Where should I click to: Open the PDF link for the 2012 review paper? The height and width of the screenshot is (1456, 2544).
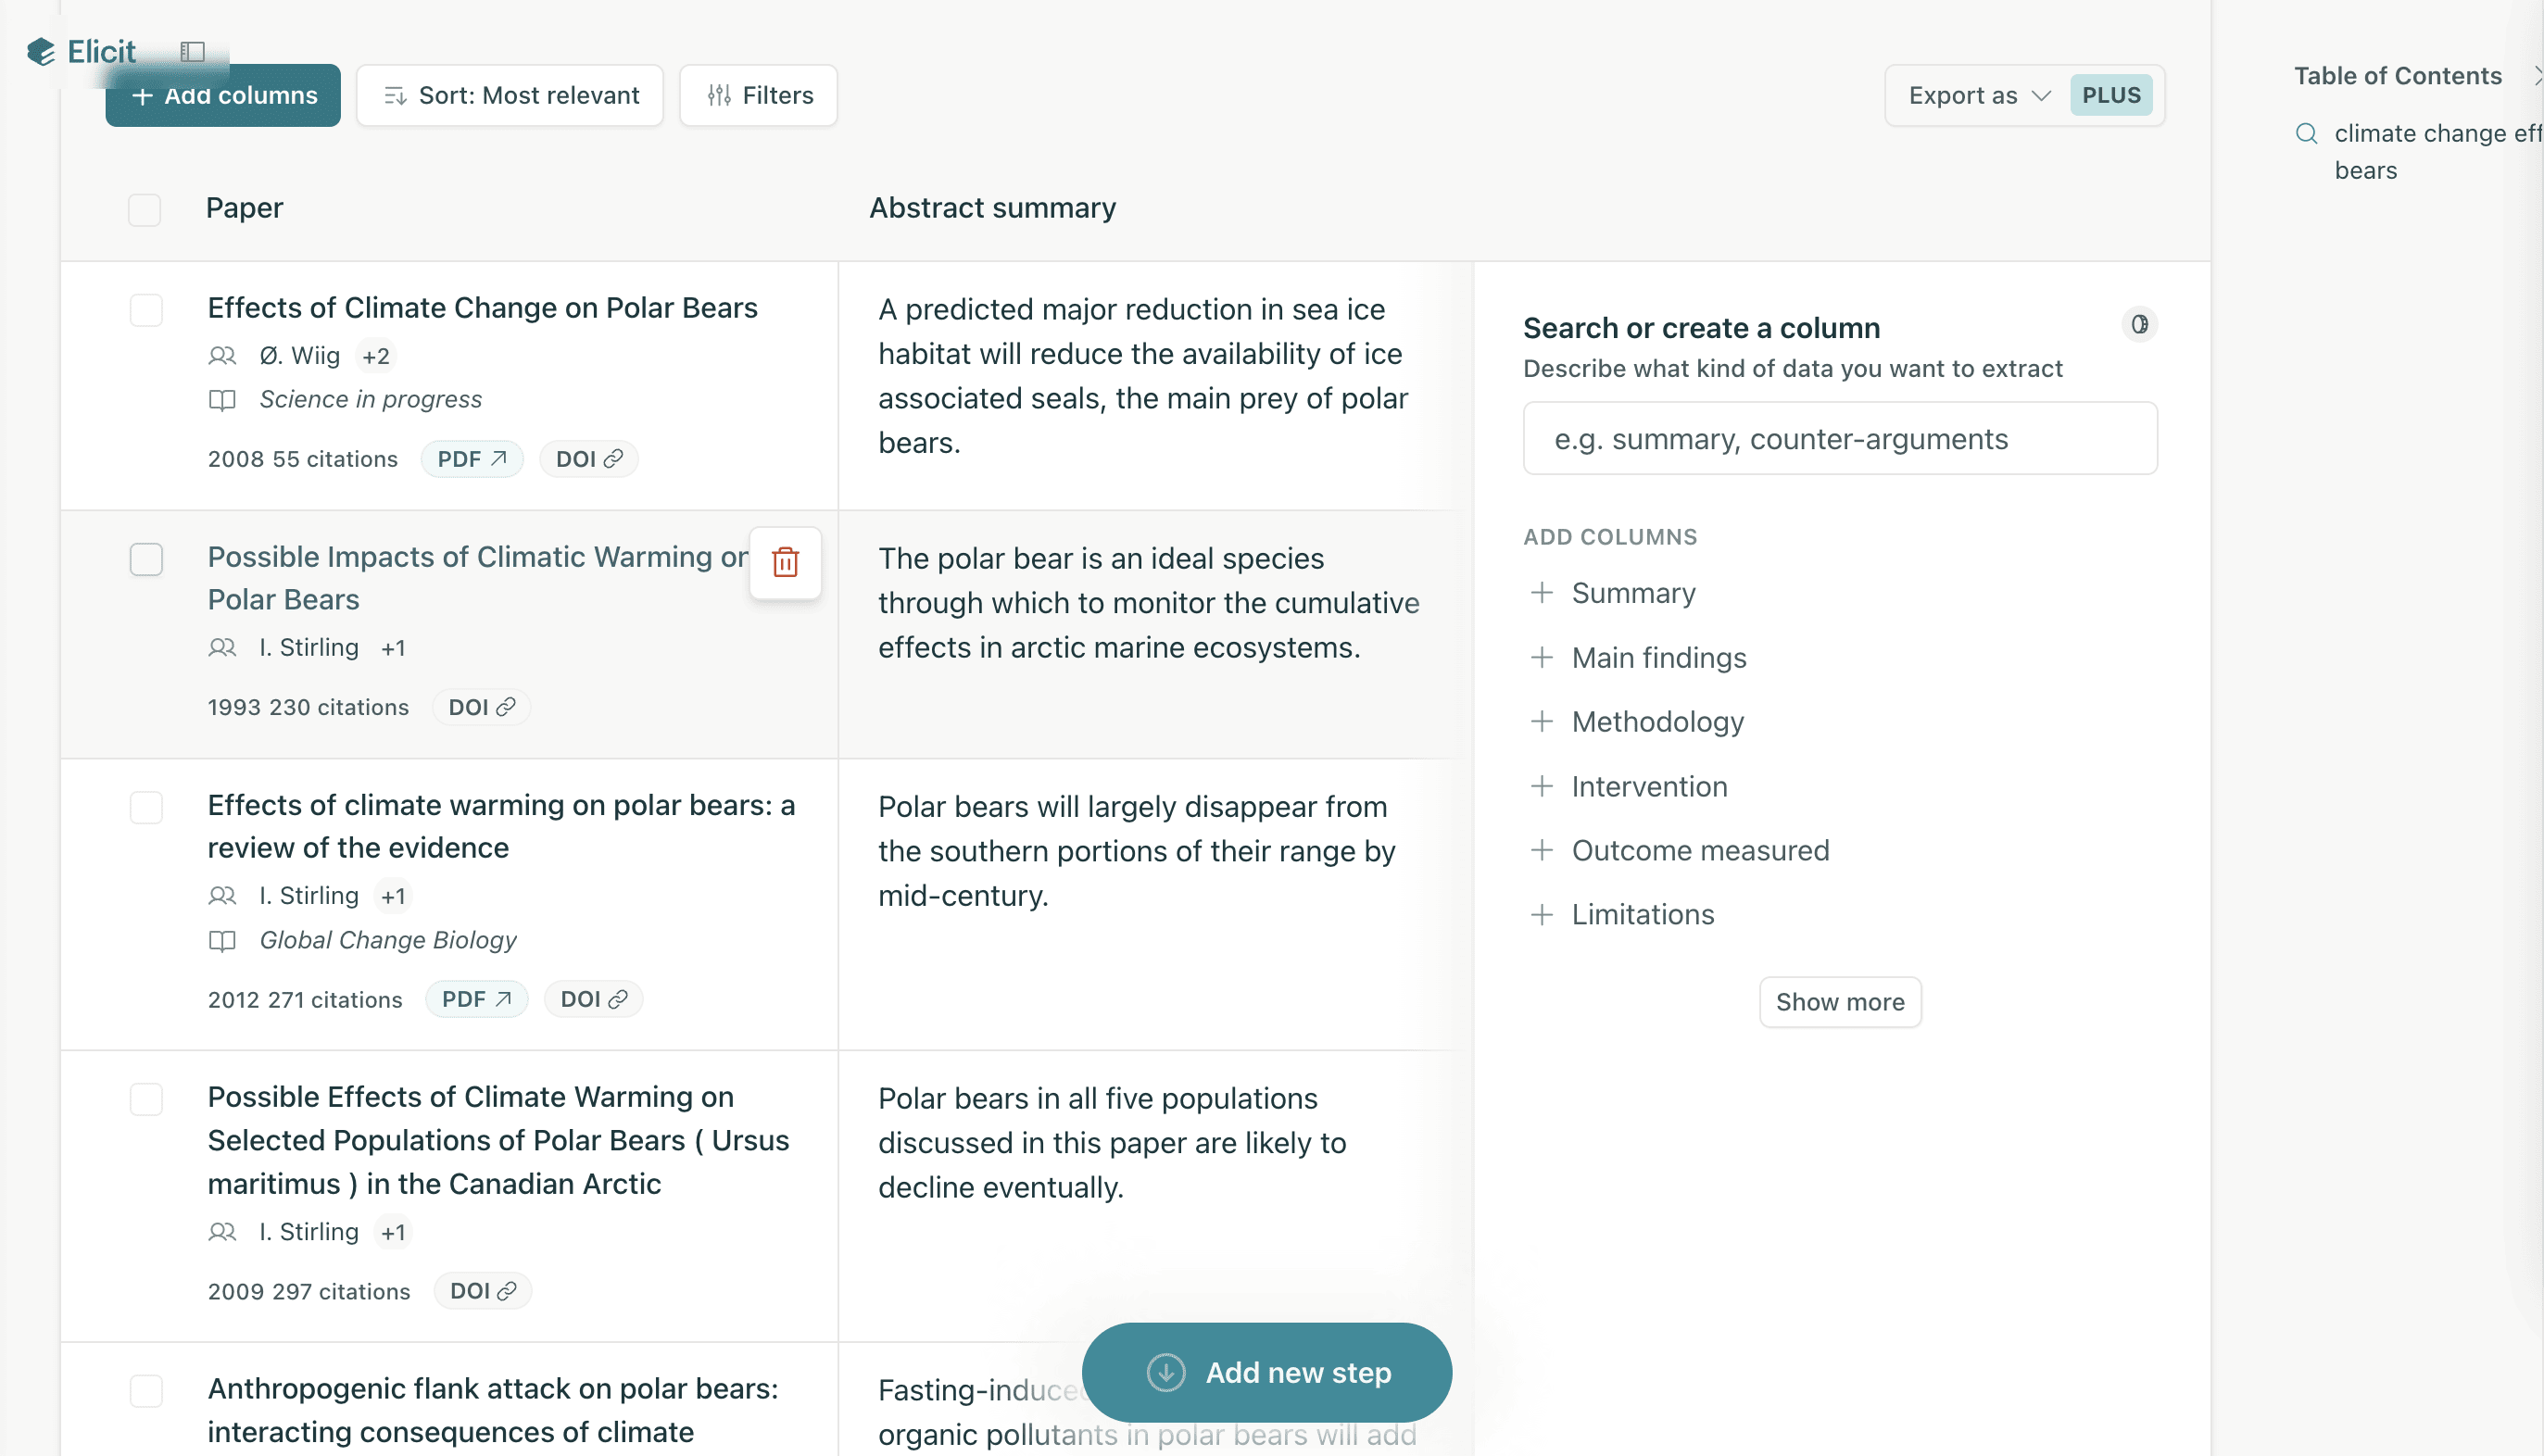pos(476,998)
